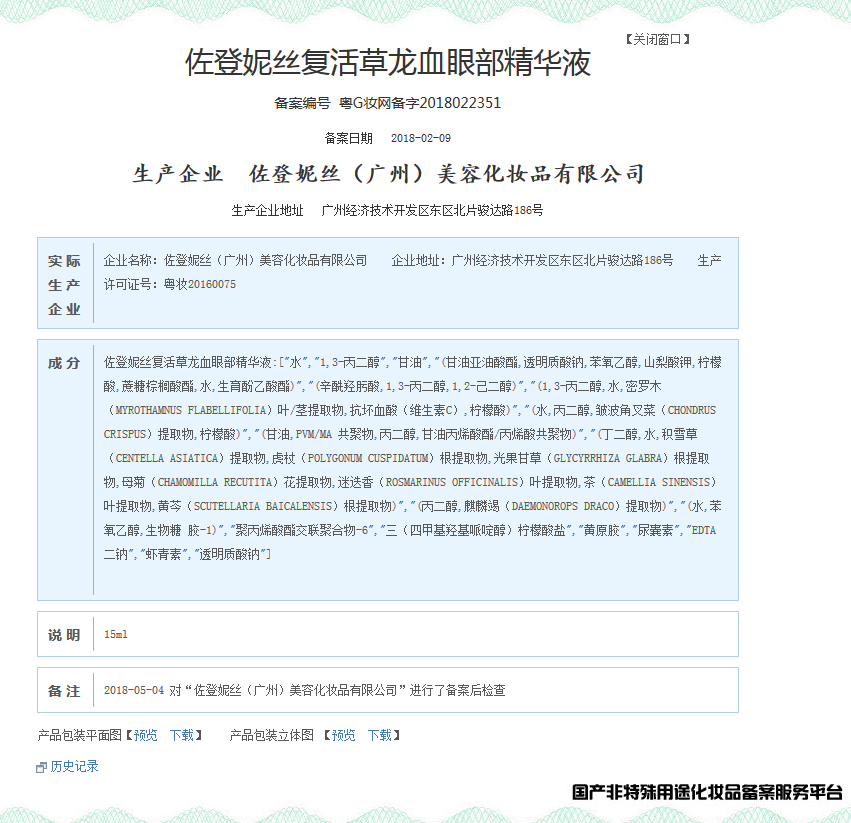Viewport: 851px width, 823px height.
Task: Select the product title 佐登妮丝复活草龙血眼部精华液
Action: pos(388,62)
